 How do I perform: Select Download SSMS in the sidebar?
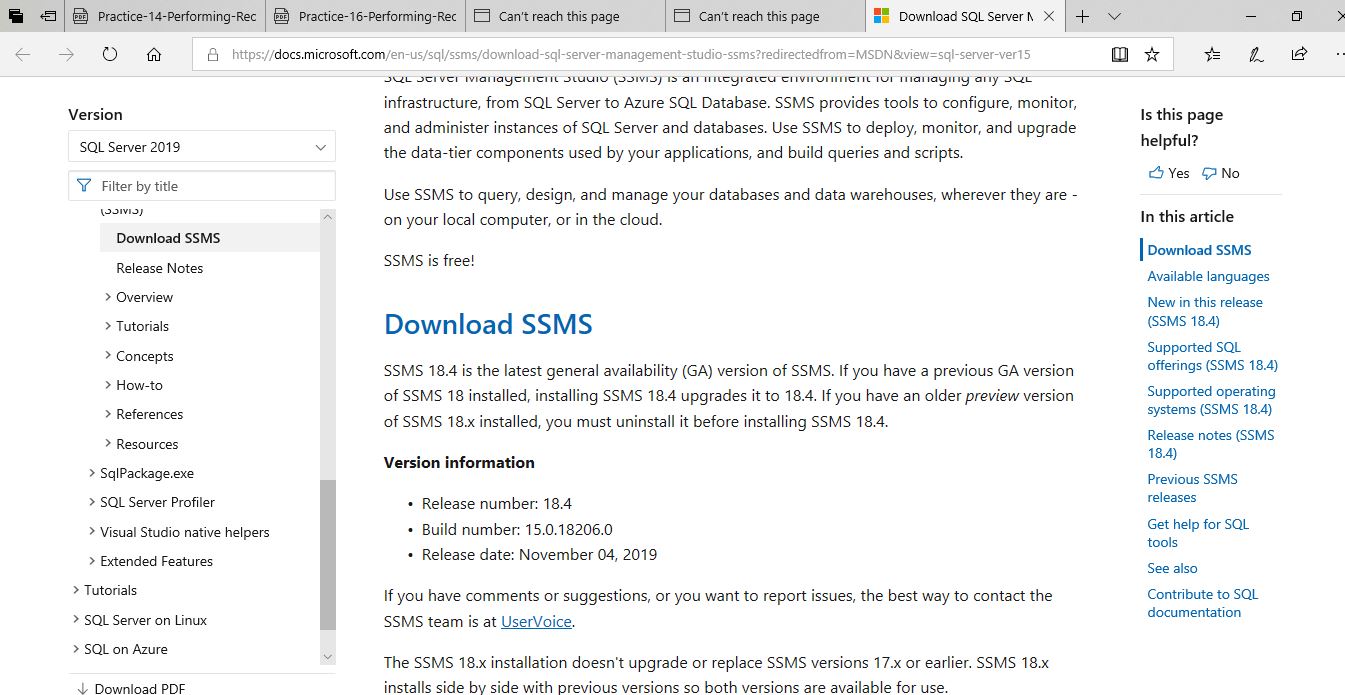click(168, 238)
